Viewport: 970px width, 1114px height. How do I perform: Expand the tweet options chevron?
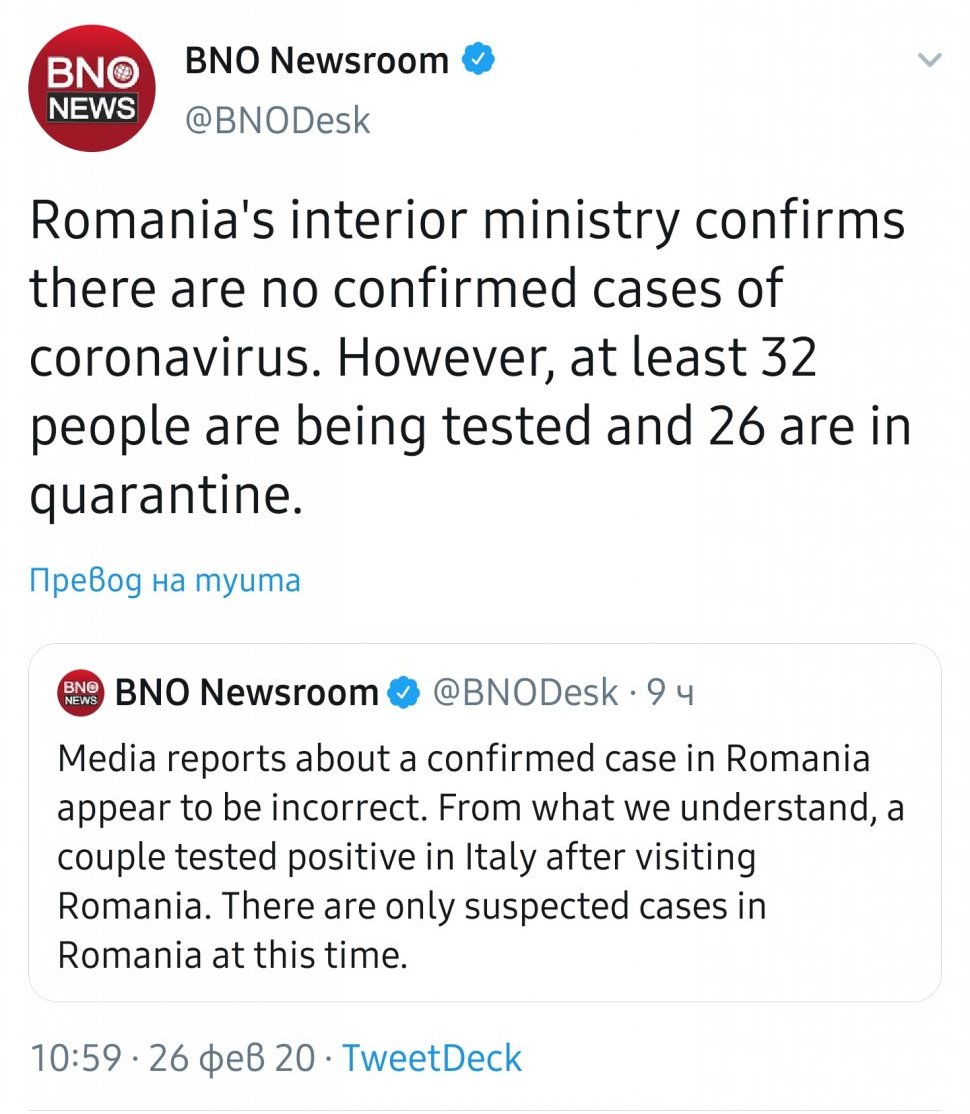(x=930, y=61)
